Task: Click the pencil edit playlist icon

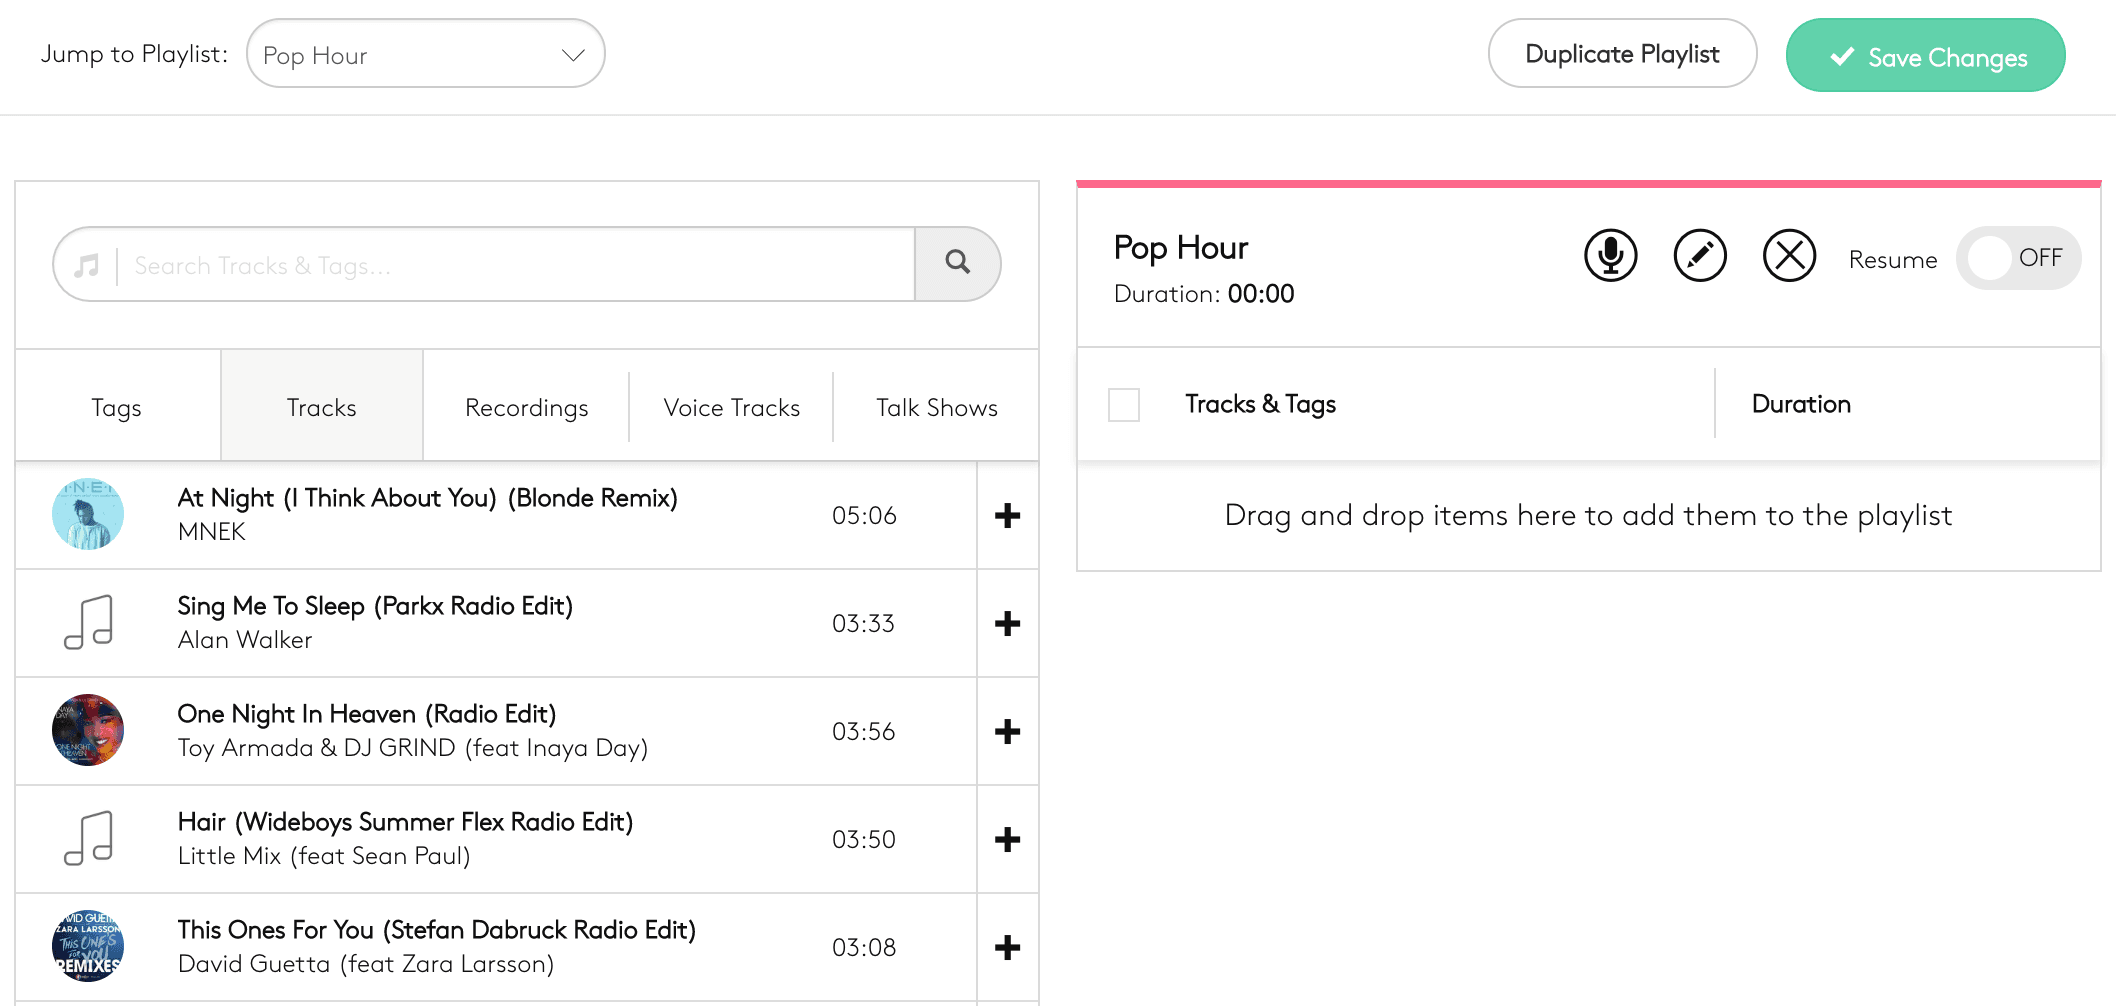Action: [x=1700, y=256]
